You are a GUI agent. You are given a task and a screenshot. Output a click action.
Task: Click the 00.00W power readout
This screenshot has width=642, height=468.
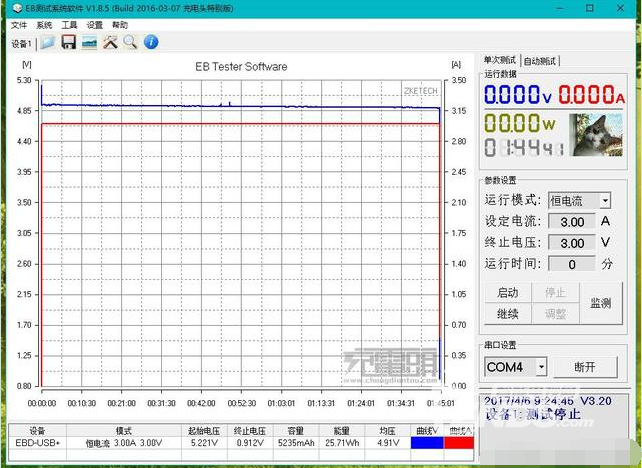(x=520, y=123)
